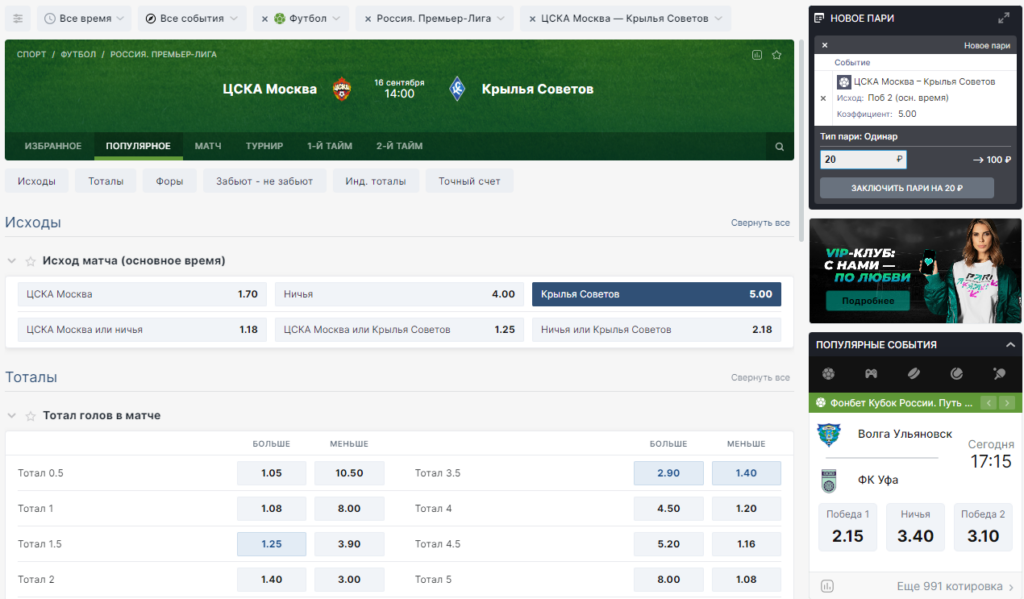1024x599 pixels.
Task: Select the Забьют - не забьют chip
Action: pos(264,181)
